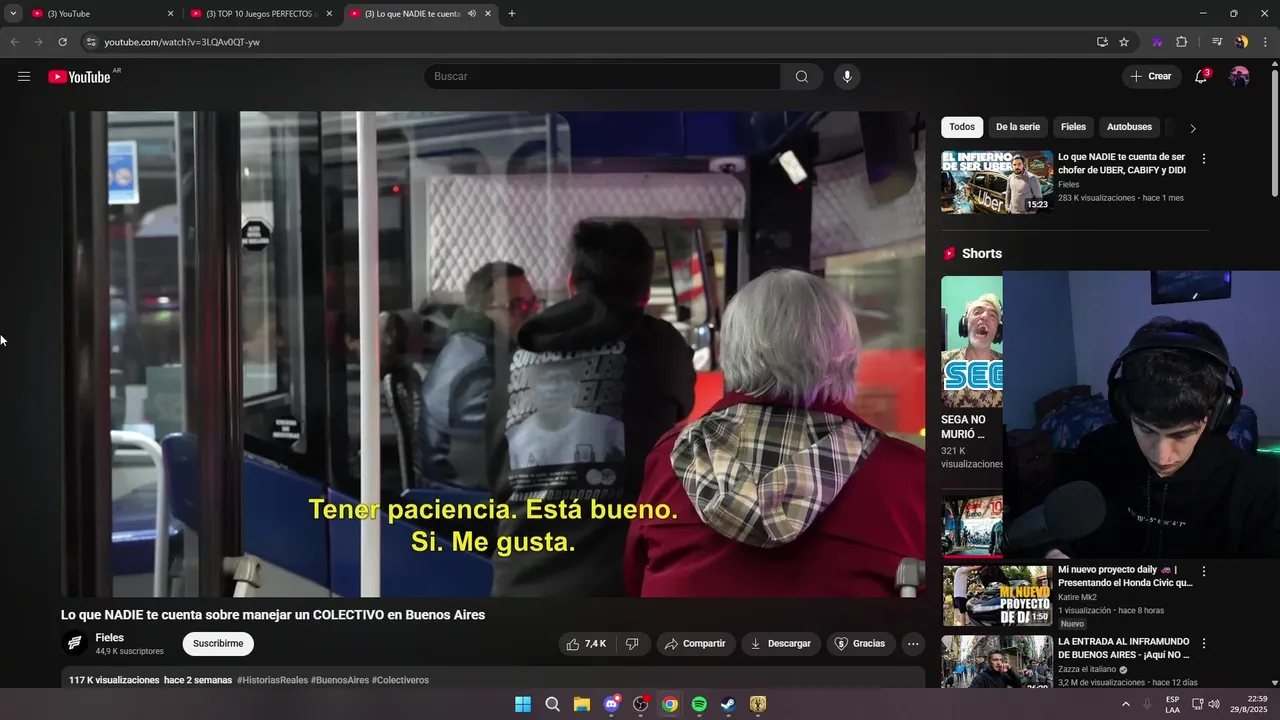Open the Fieles channel name link
The image size is (1280, 720).
(110, 638)
